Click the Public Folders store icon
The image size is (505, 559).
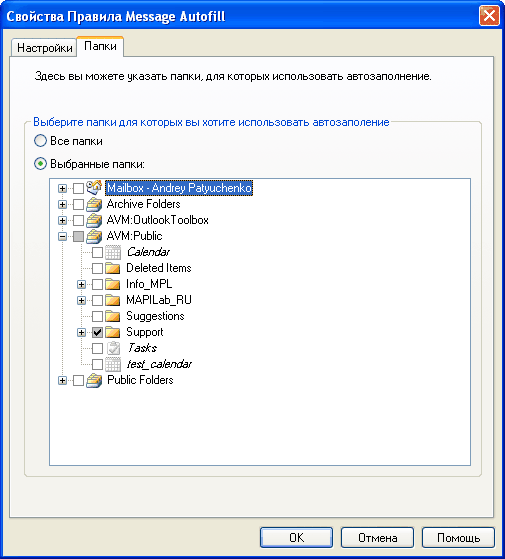coord(94,380)
